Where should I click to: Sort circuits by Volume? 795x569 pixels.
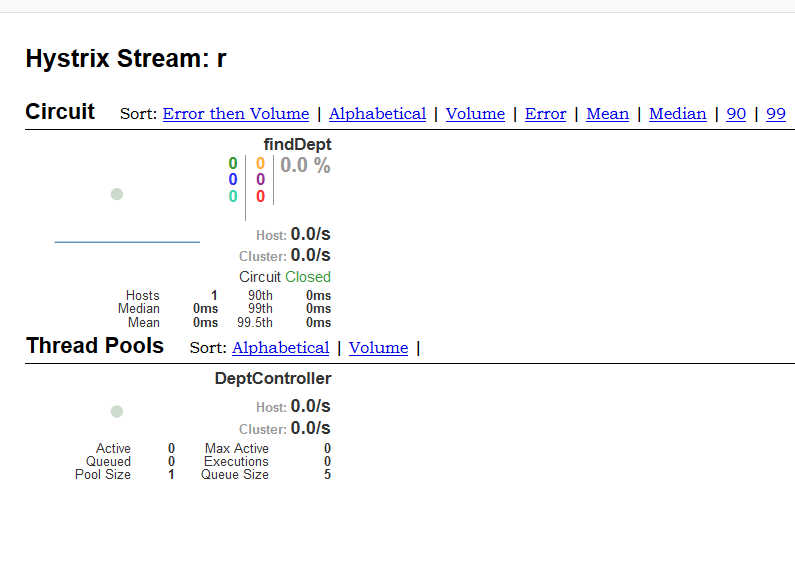click(476, 114)
